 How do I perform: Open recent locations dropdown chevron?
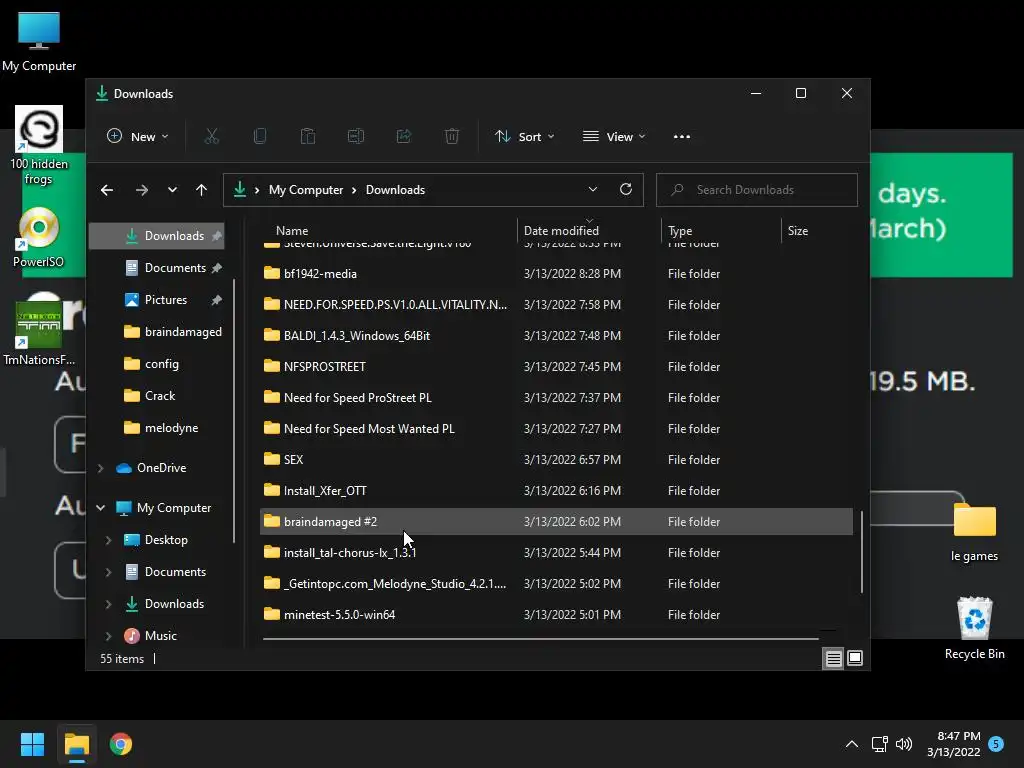point(172,190)
